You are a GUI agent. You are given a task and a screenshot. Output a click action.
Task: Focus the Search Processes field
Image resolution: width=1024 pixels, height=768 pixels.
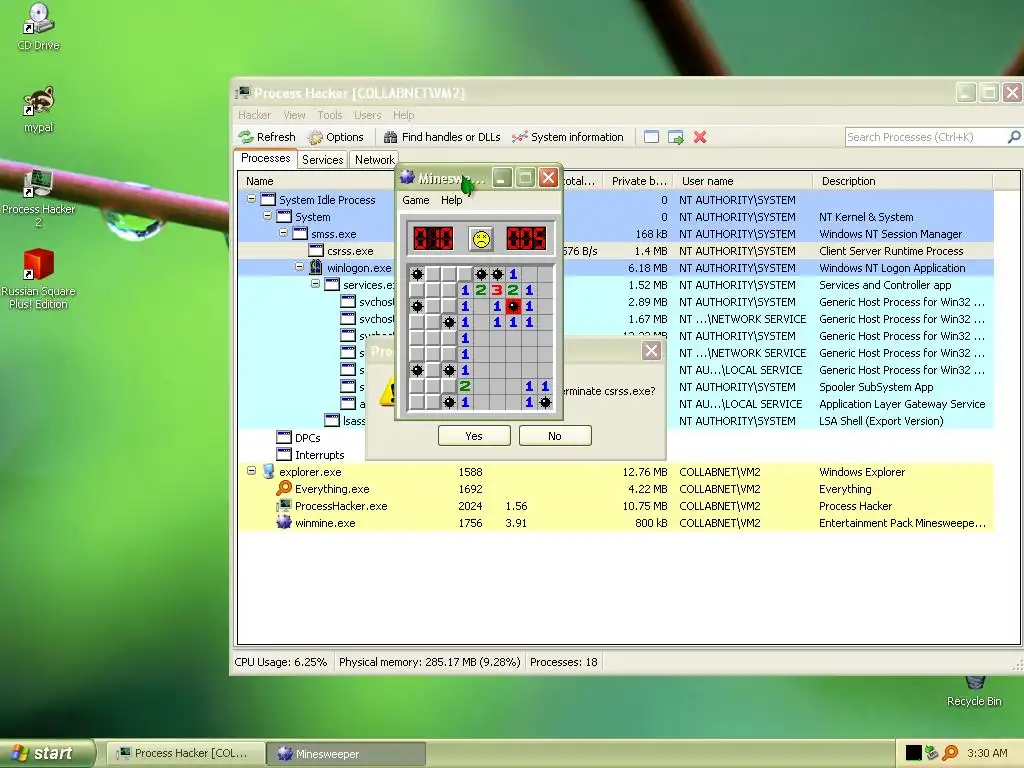coord(925,137)
